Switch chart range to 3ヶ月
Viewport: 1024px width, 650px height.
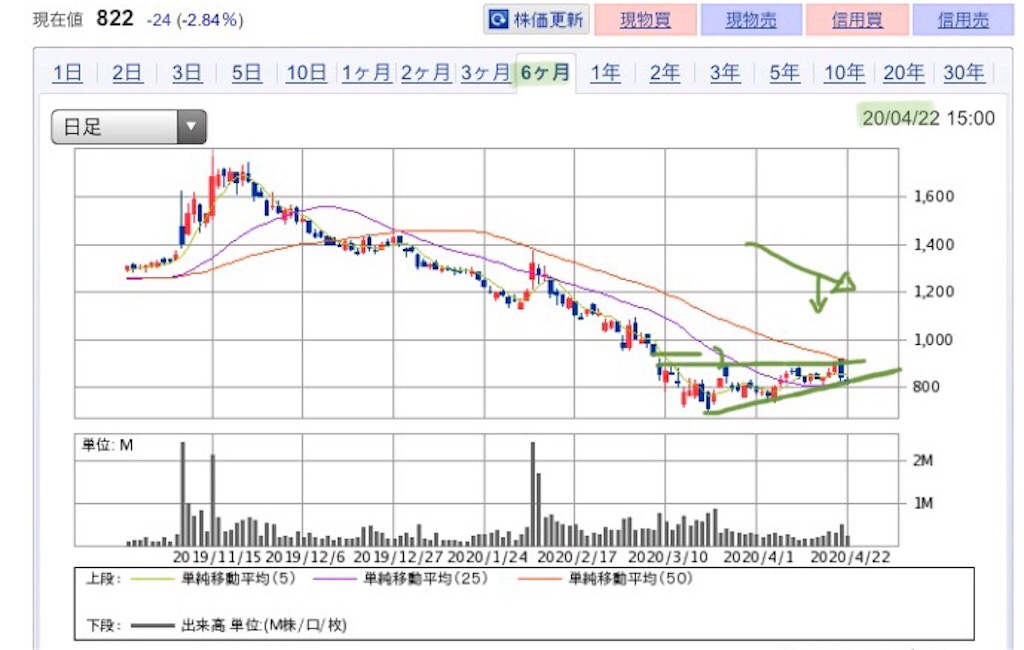point(485,73)
